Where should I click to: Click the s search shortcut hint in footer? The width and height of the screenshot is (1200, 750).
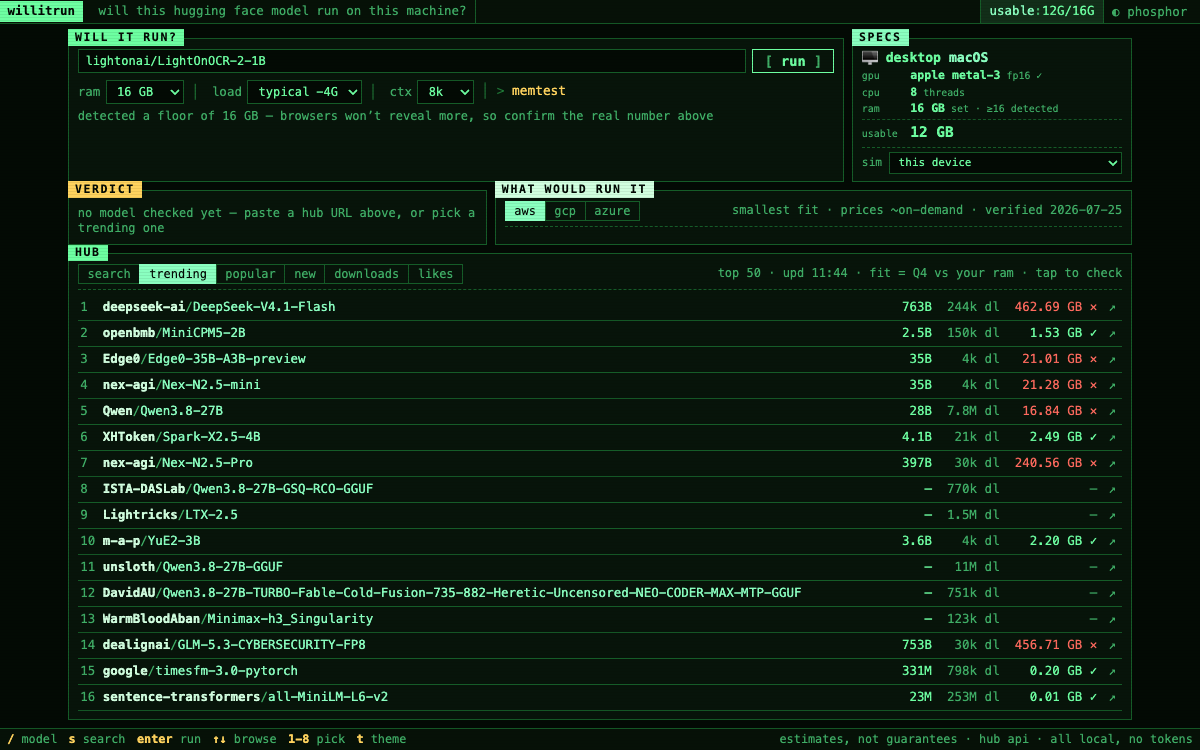click(97, 739)
